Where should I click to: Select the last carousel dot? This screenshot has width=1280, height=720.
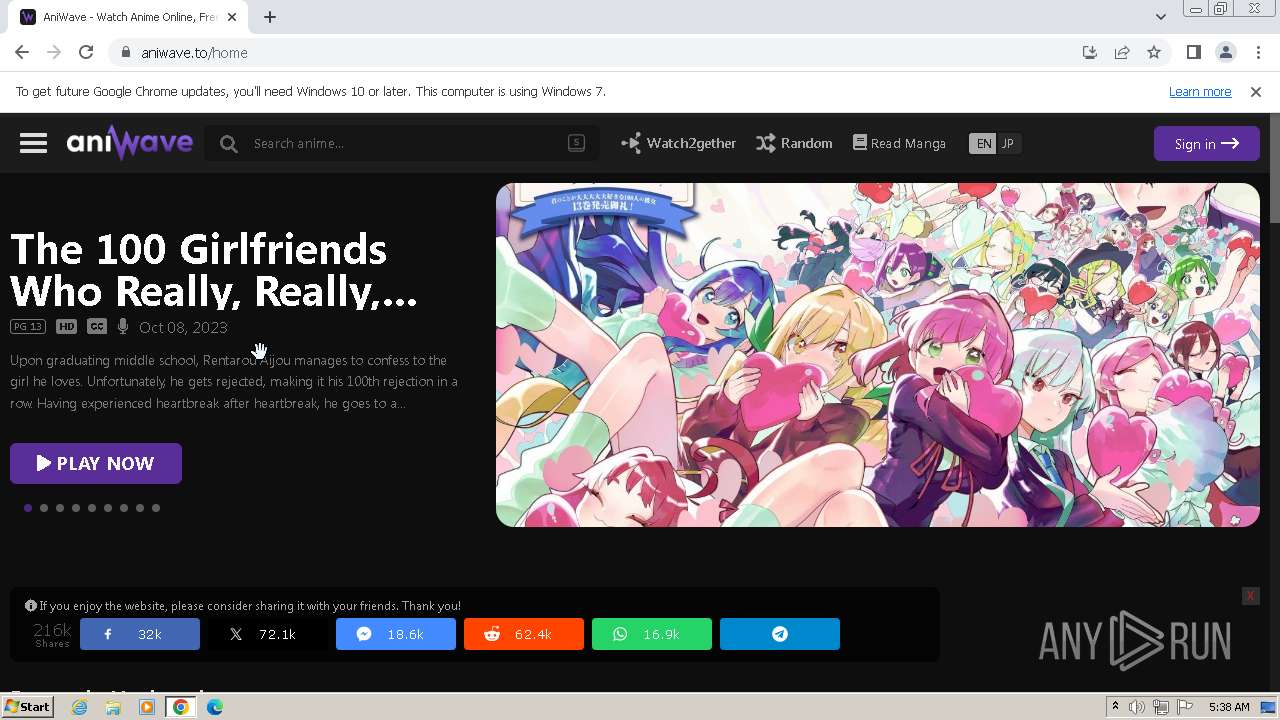156,508
